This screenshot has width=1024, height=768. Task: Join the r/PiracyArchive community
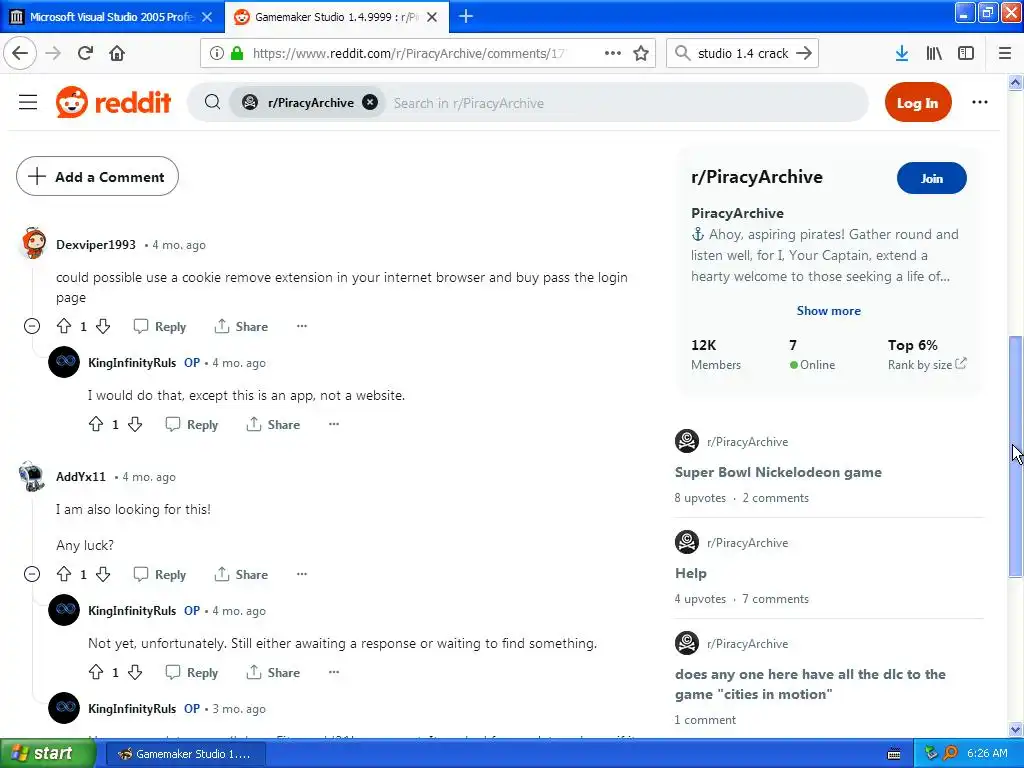tap(931, 178)
